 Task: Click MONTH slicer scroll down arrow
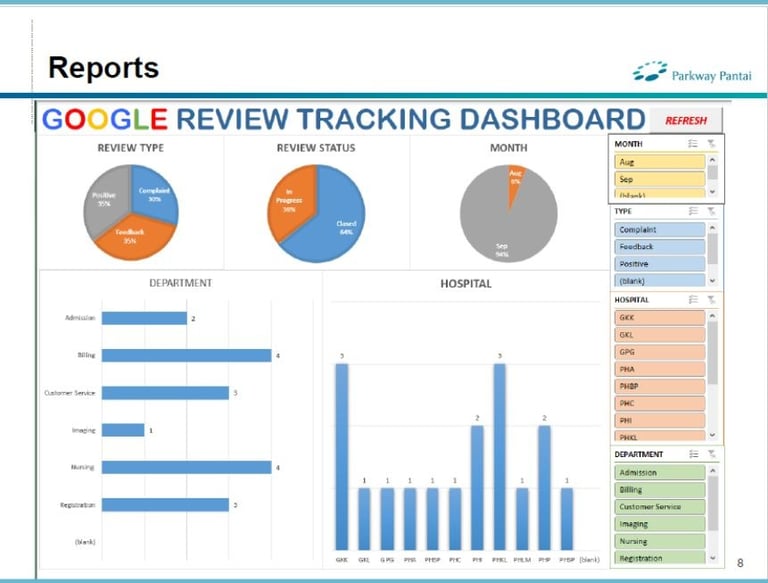click(713, 192)
